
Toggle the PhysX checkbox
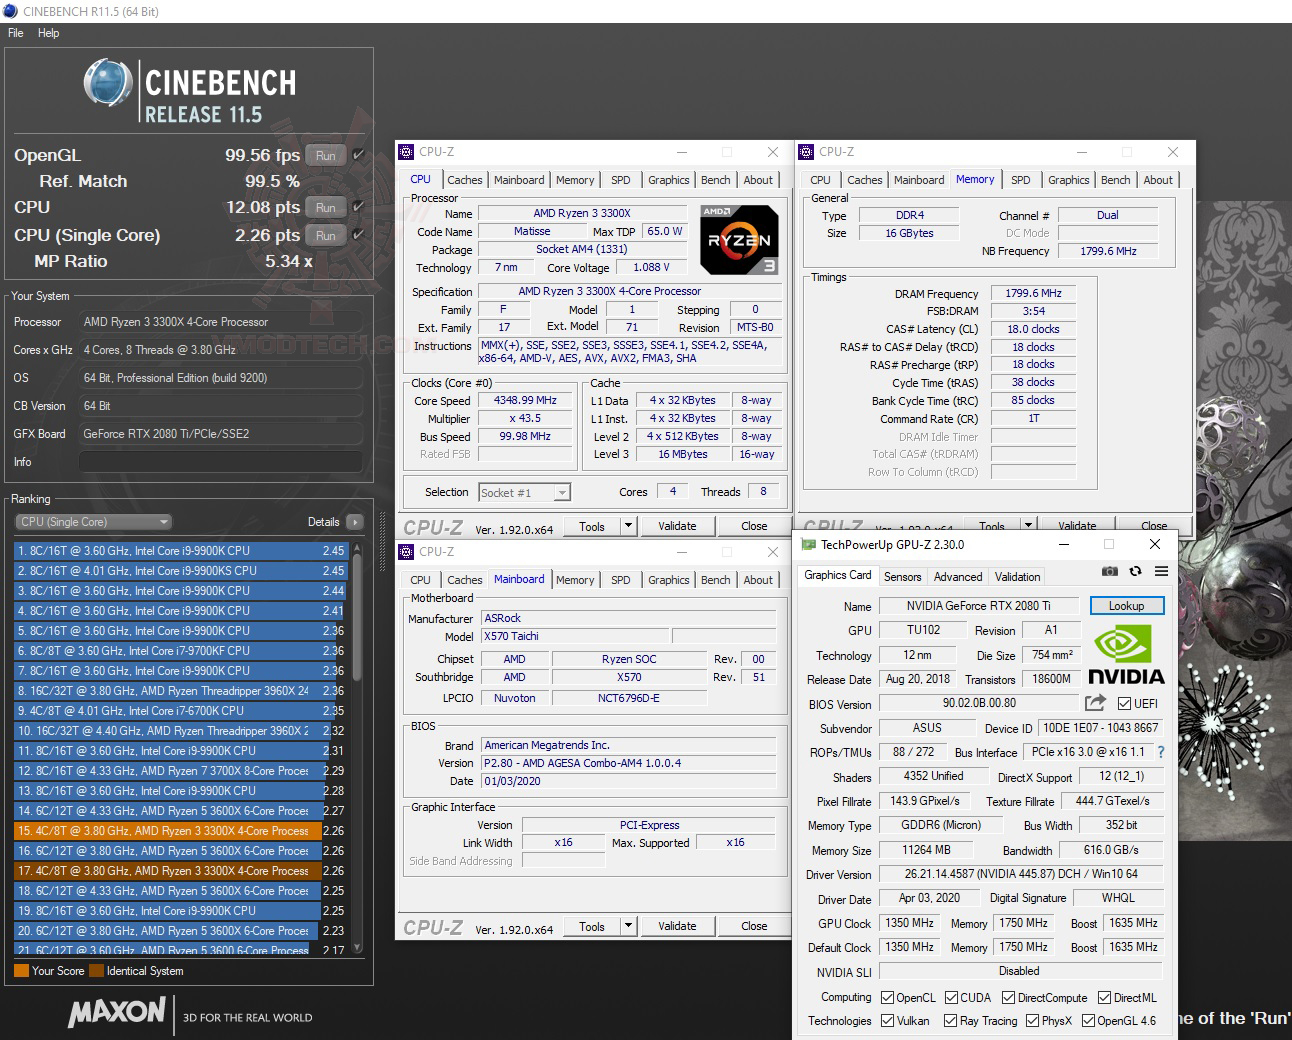(x=1033, y=1021)
